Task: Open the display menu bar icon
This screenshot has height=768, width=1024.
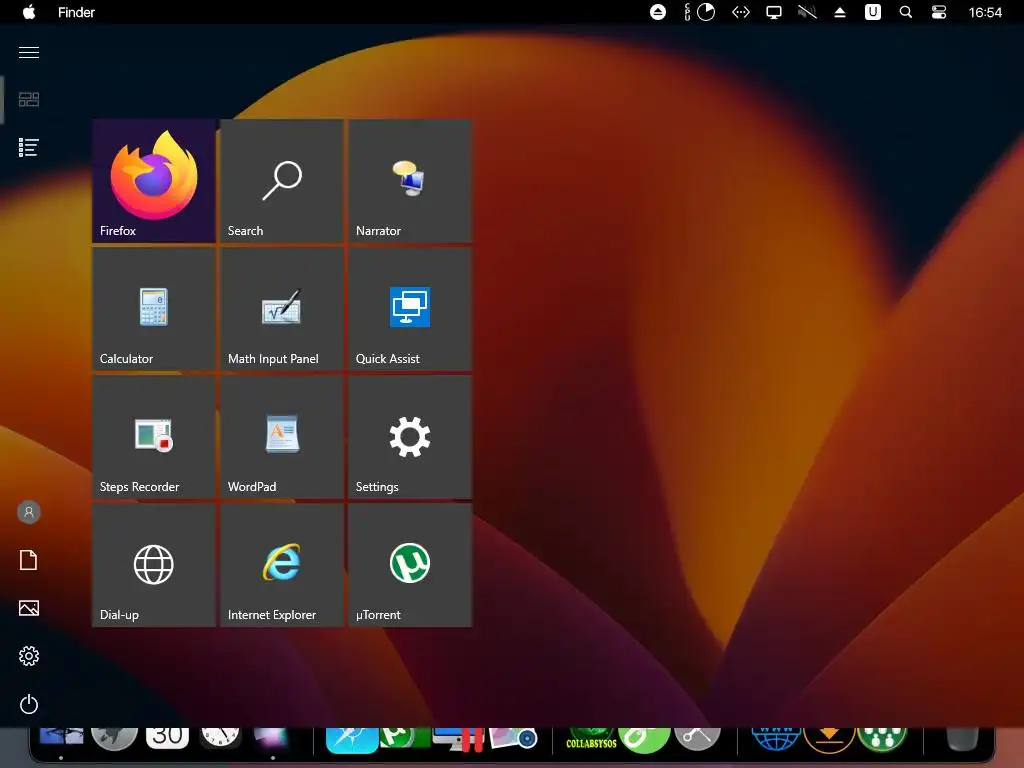Action: (x=774, y=12)
